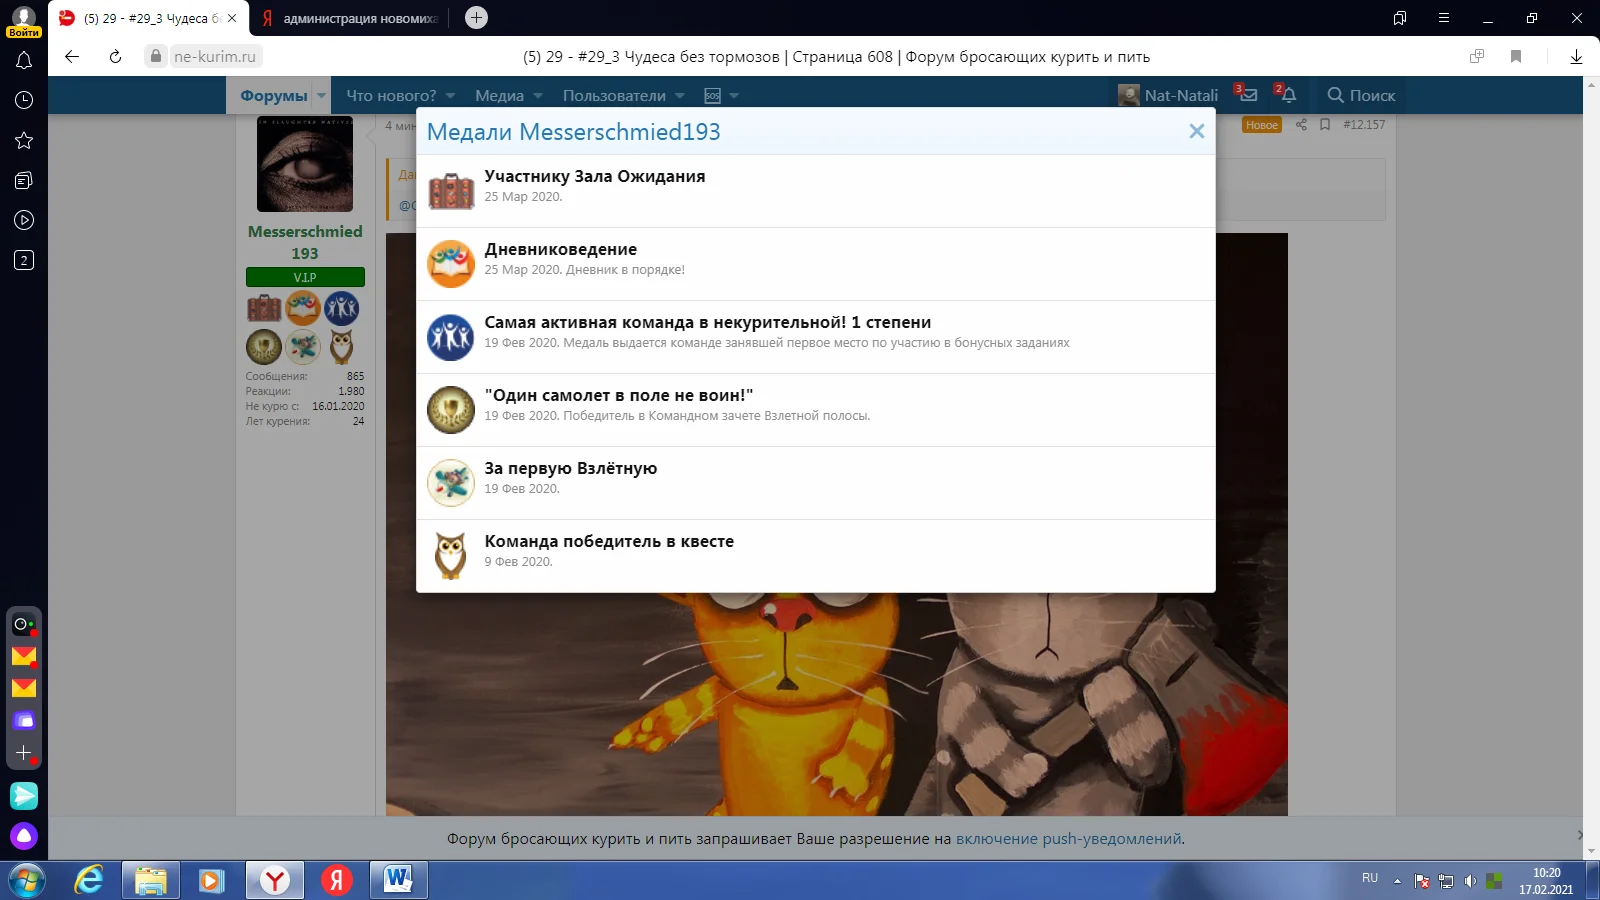1600x900 pixels.
Task: Launch Internet Explorer from the taskbar
Action: [x=89, y=880]
